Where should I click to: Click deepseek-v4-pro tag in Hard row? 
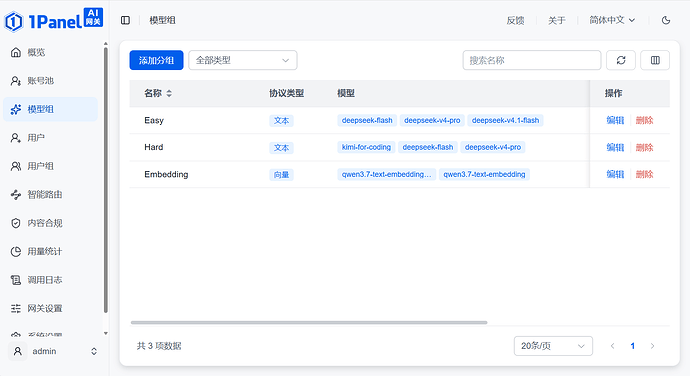pos(493,147)
